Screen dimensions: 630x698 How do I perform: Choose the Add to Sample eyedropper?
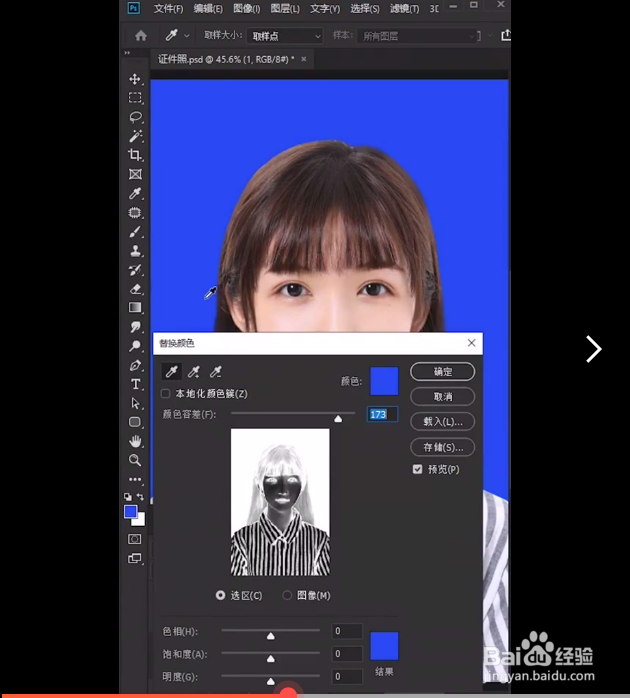point(194,371)
